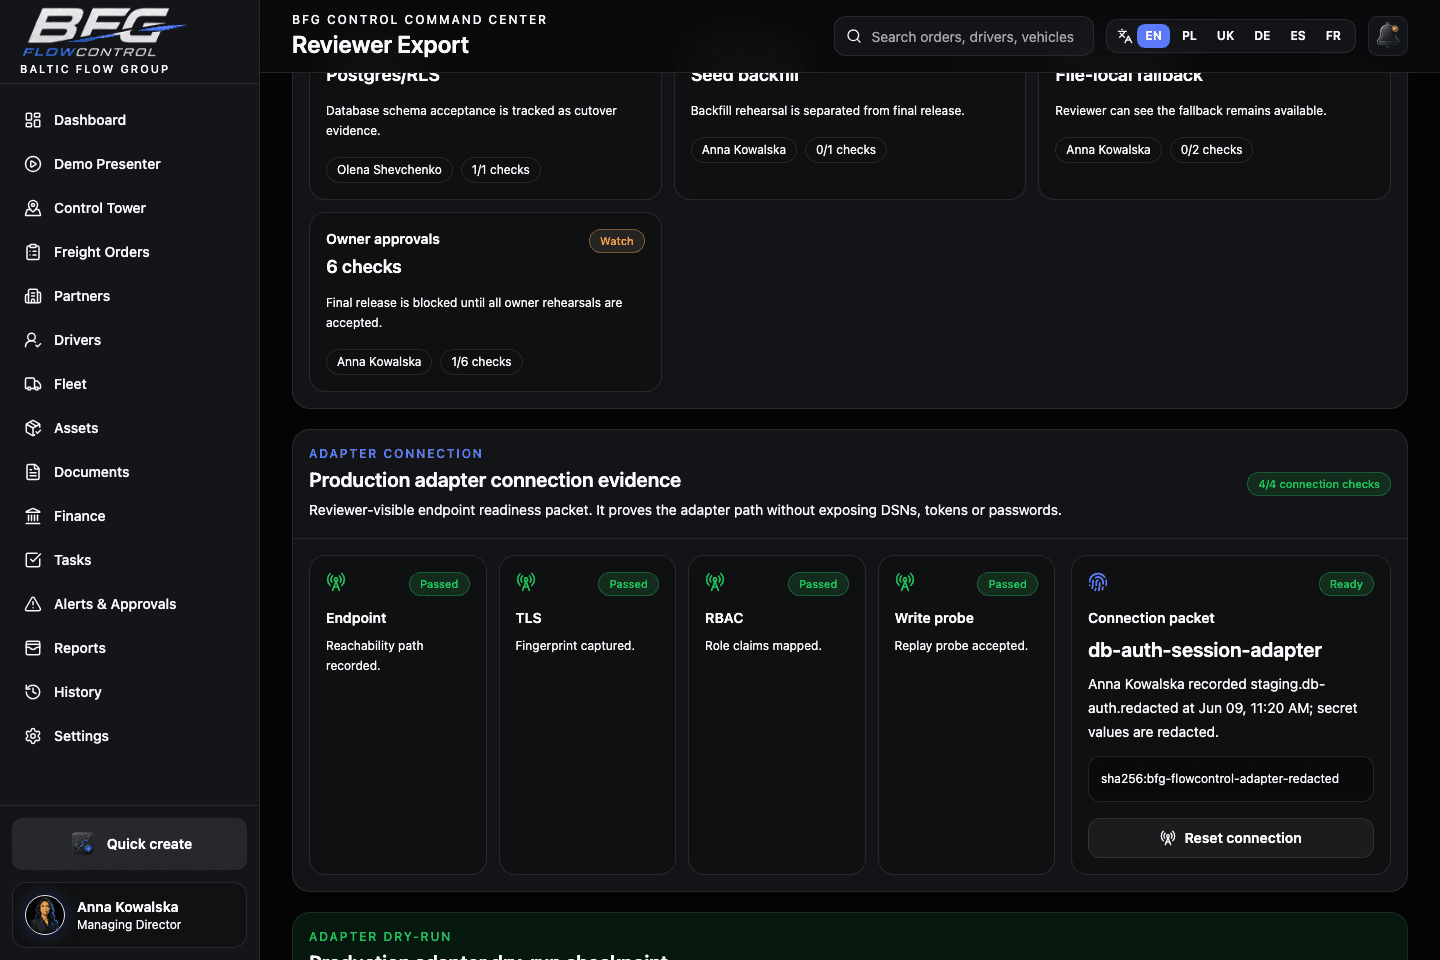Screen dimensions: 1440x960
Task: Open notifications bell icon
Action: (1387, 36)
